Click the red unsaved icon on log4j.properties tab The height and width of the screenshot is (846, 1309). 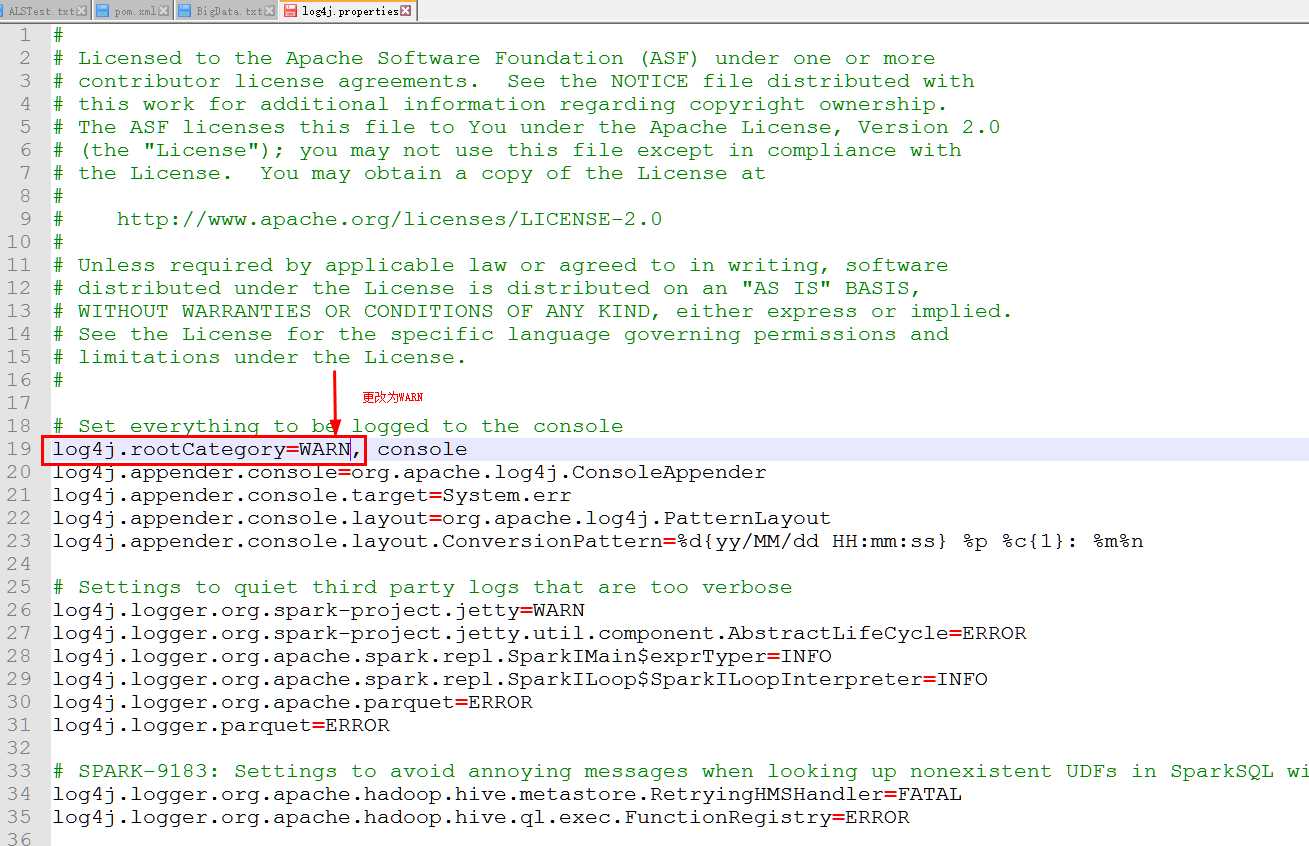pos(290,11)
